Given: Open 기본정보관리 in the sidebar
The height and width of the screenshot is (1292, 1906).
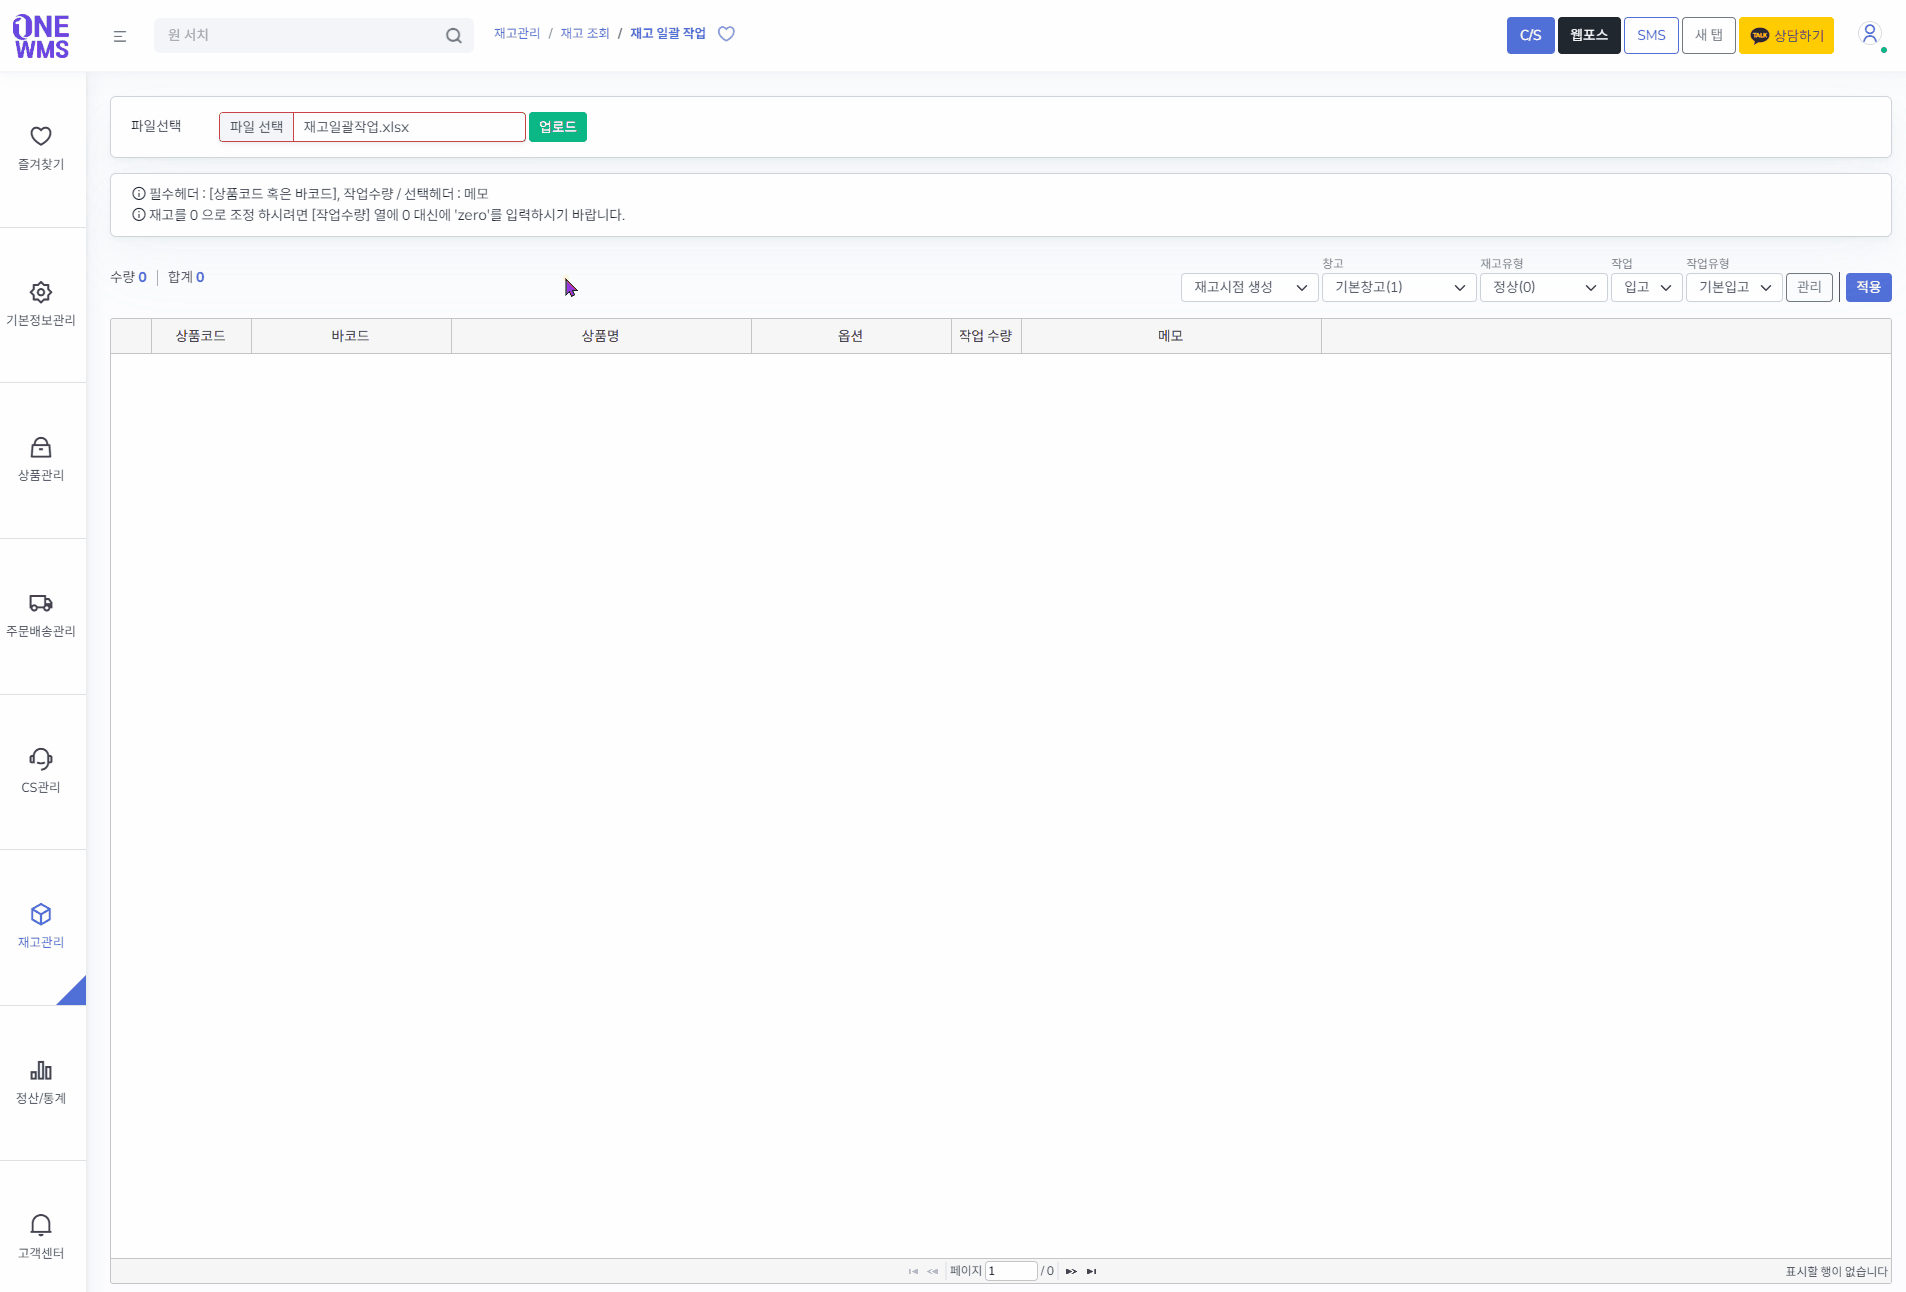Looking at the screenshot, I should (x=41, y=304).
